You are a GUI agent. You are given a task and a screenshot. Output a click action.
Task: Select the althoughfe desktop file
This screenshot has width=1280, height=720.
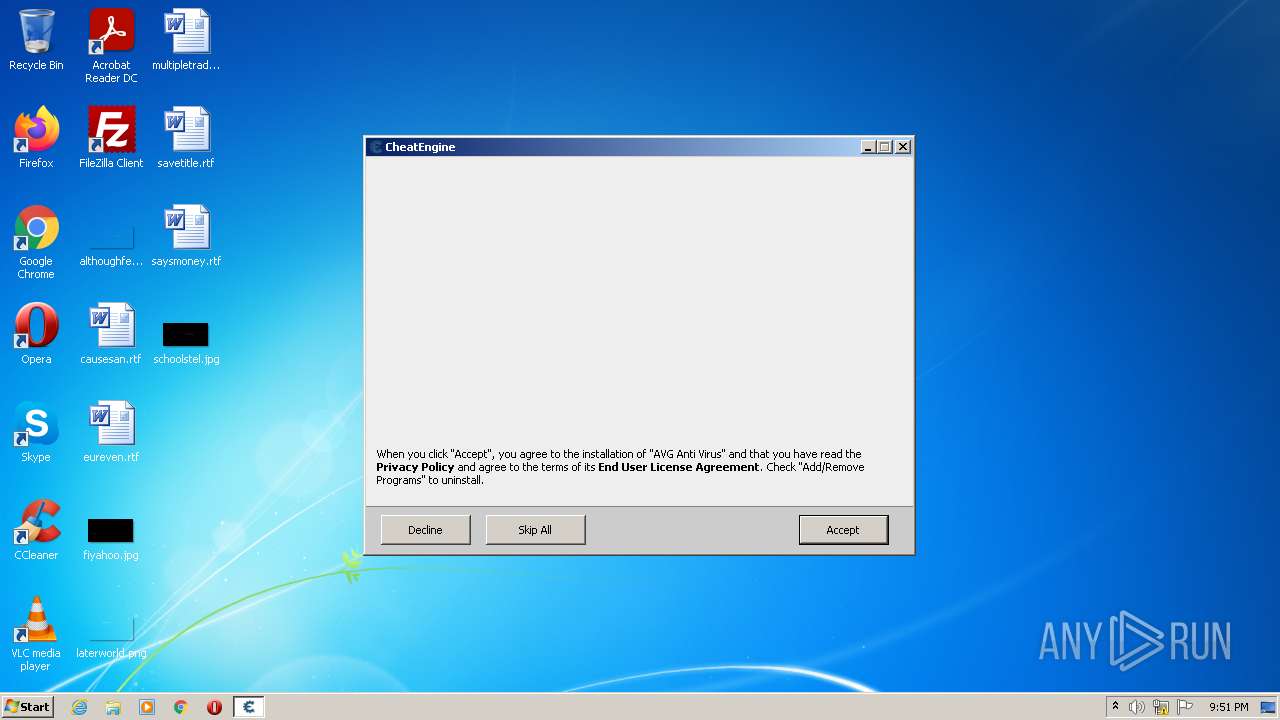tap(111, 246)
